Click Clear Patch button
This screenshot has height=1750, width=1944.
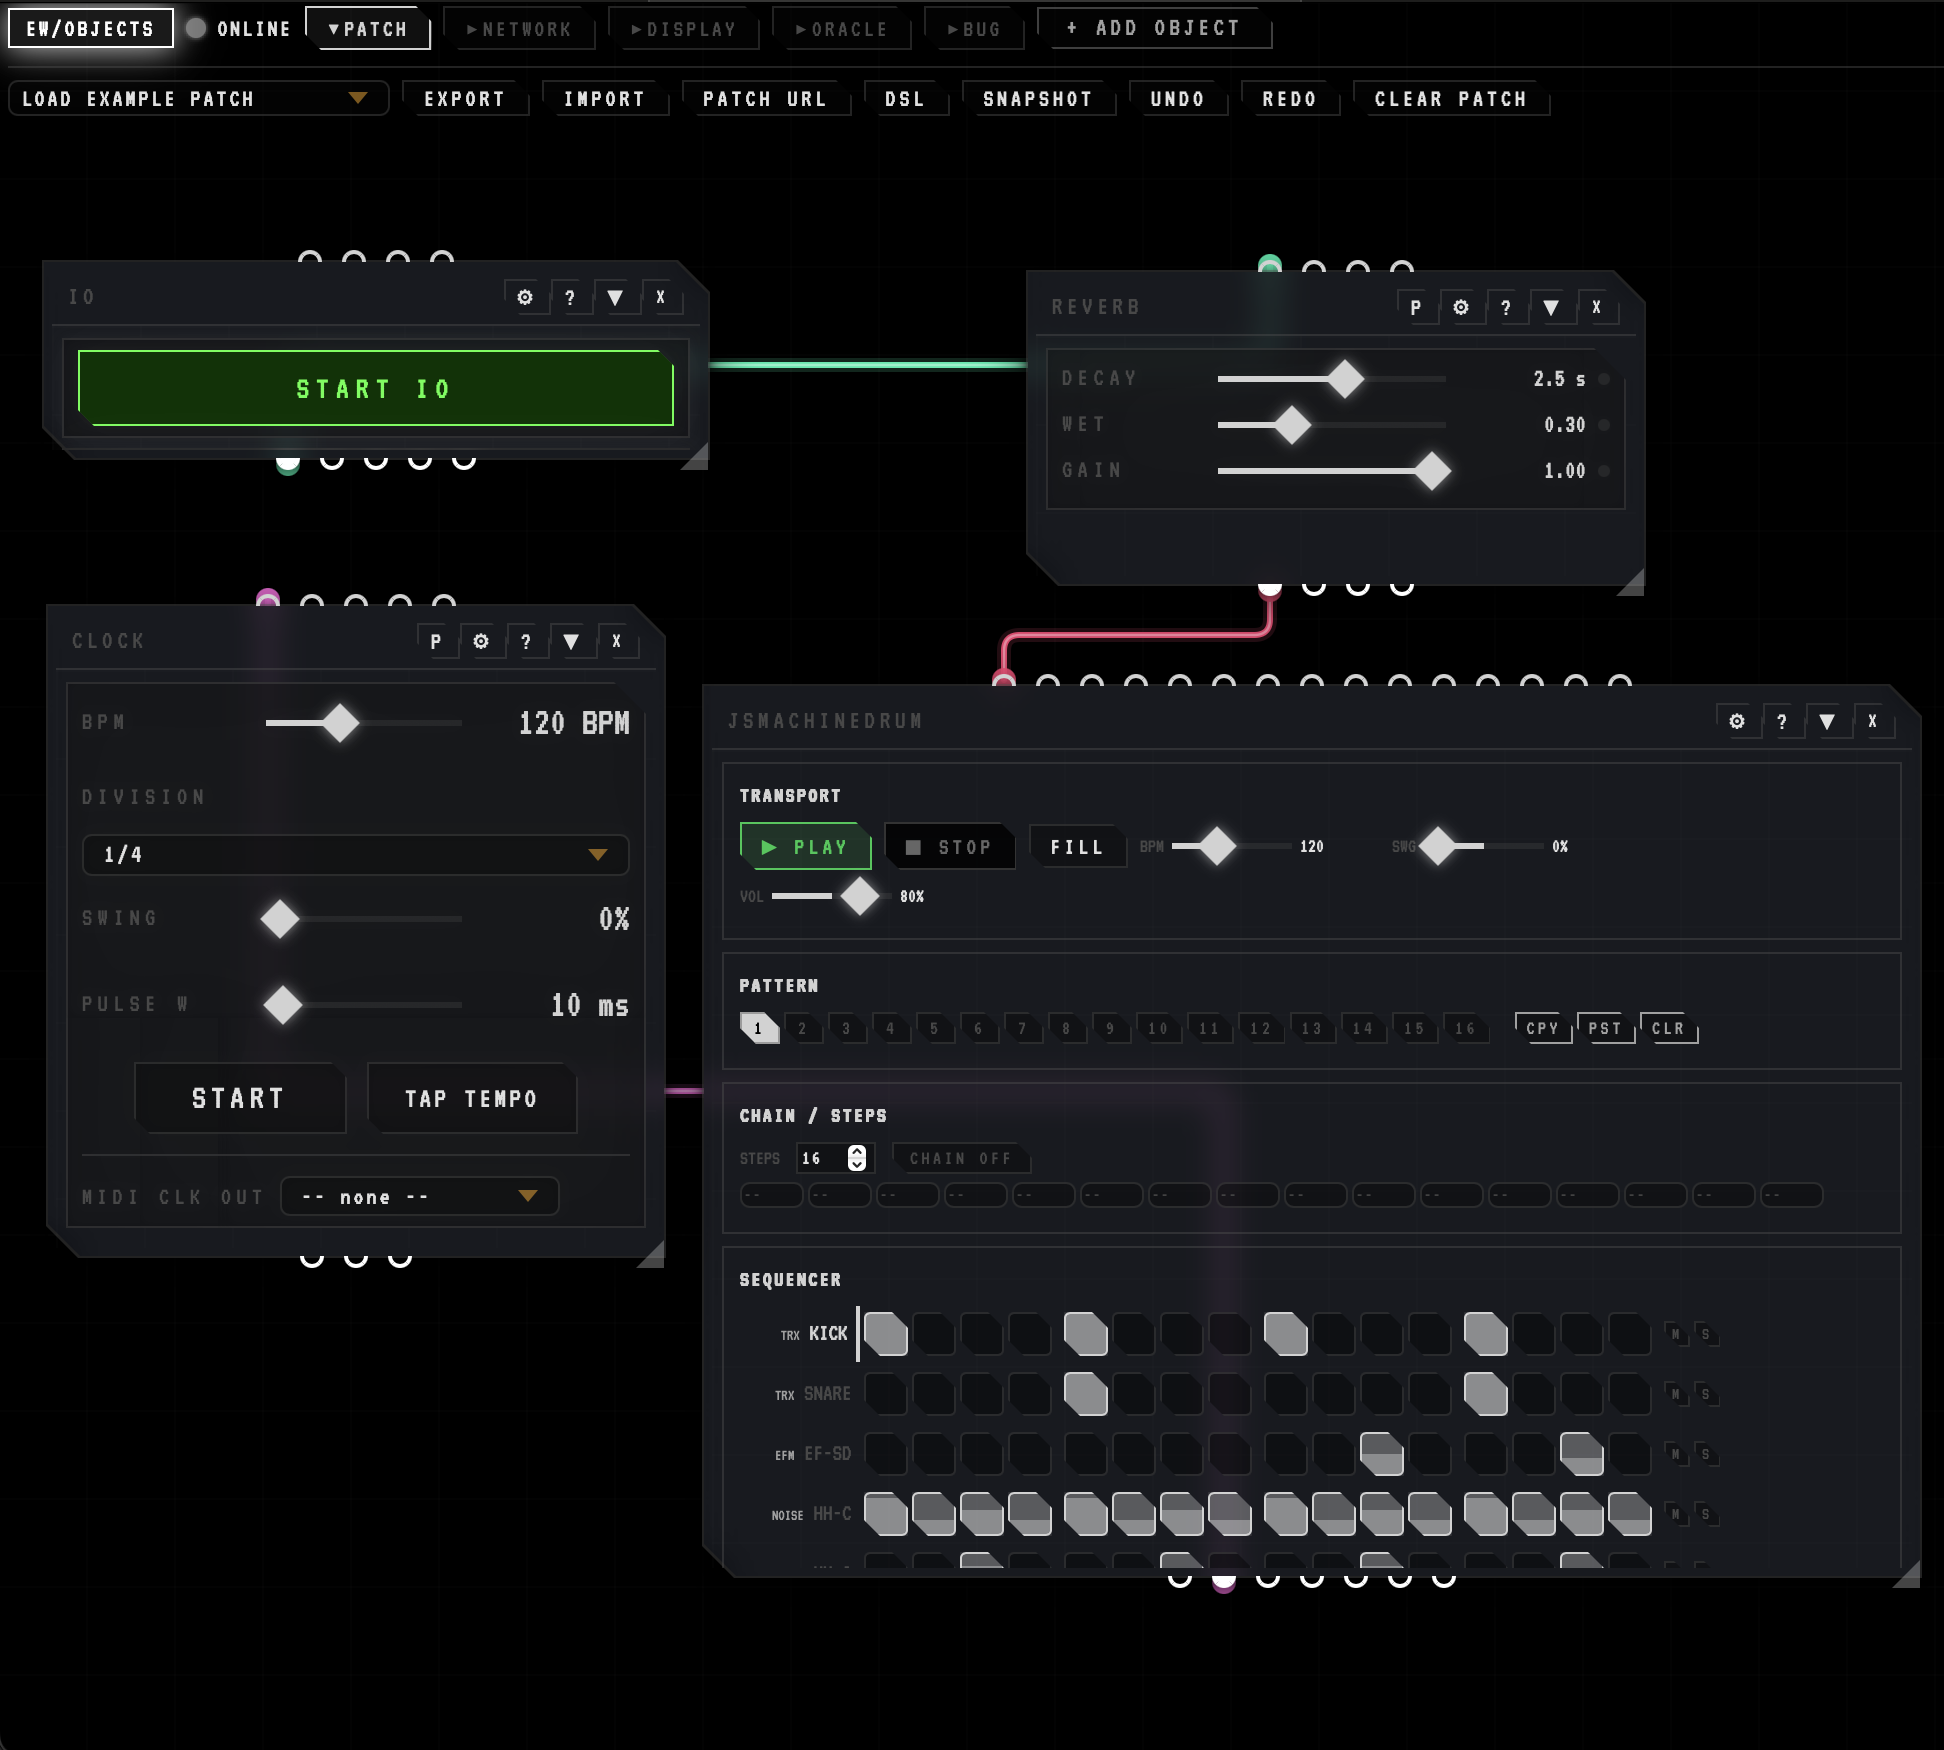tap(1451, 99)
